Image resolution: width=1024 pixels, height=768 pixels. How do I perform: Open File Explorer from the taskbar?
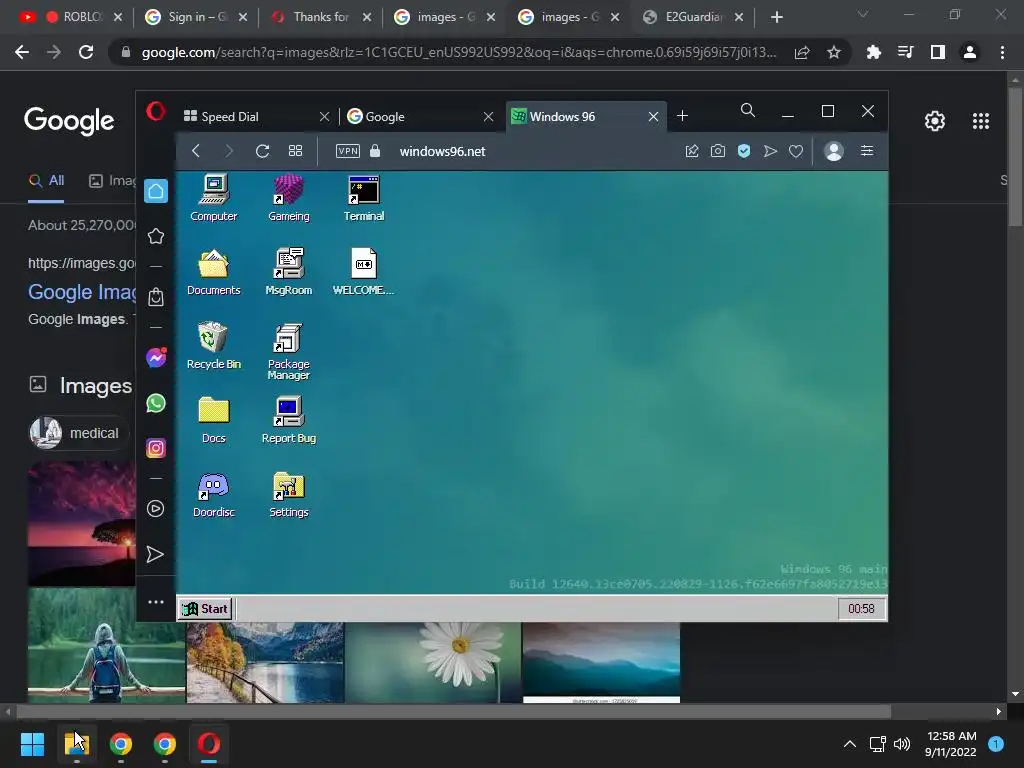(77, 744)
